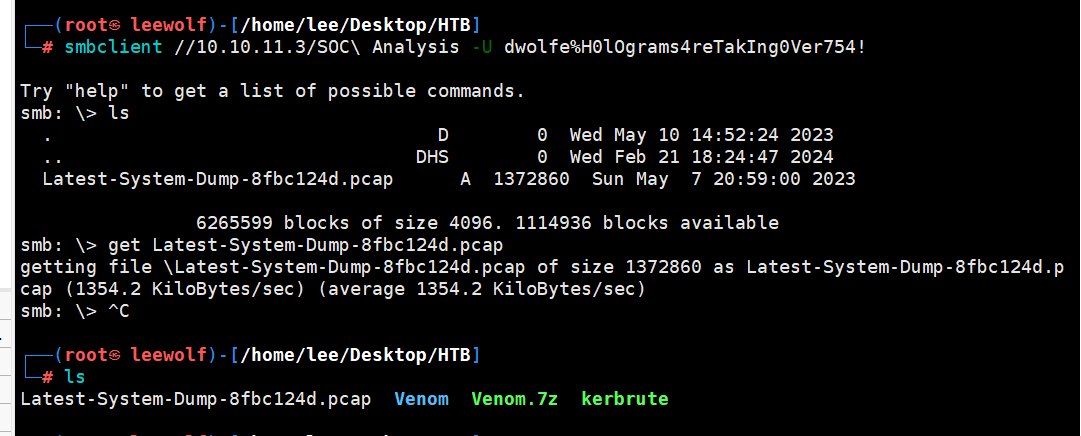Click the green Venom.7z archive name
This screenshot has height=436, width=1081.
(514, 399)
